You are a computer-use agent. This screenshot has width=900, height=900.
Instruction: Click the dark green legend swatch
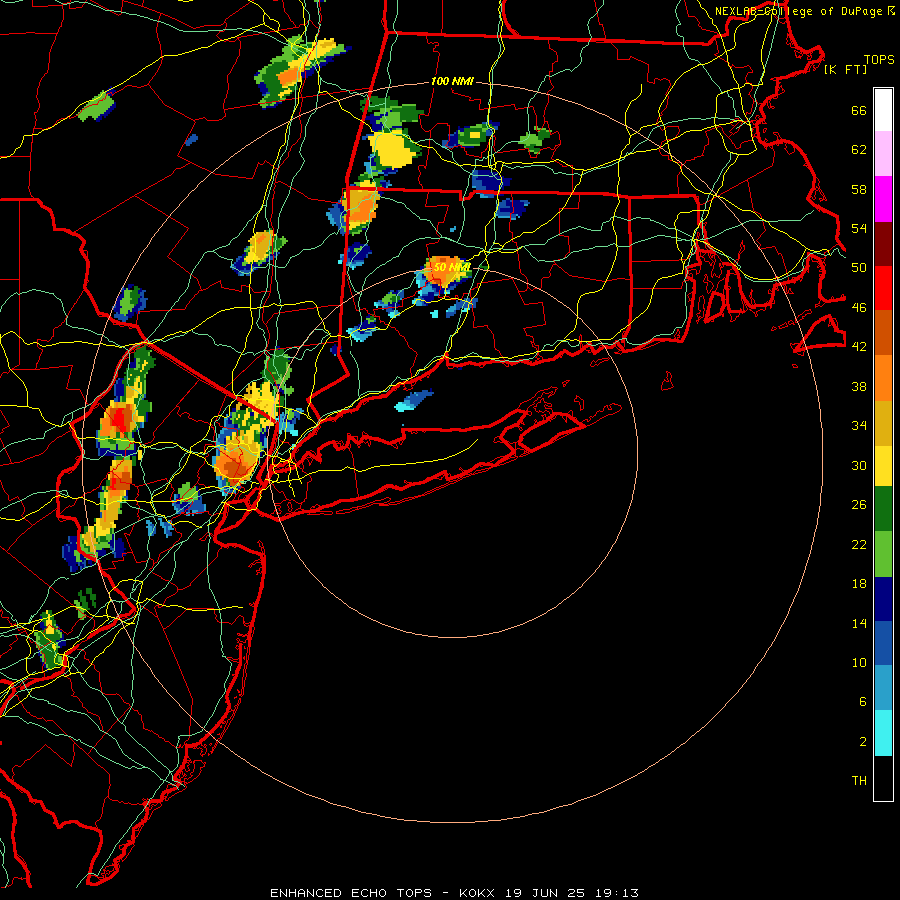pyautogui.click(x=883, y=509)
